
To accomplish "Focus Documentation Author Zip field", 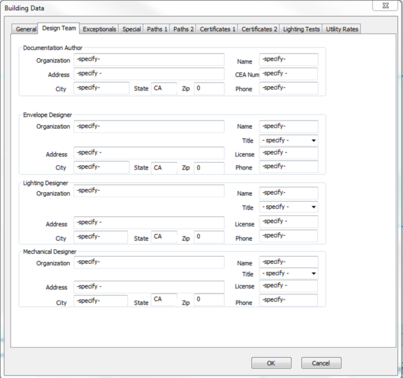I will pyautogui.click(x=209, y=88).
